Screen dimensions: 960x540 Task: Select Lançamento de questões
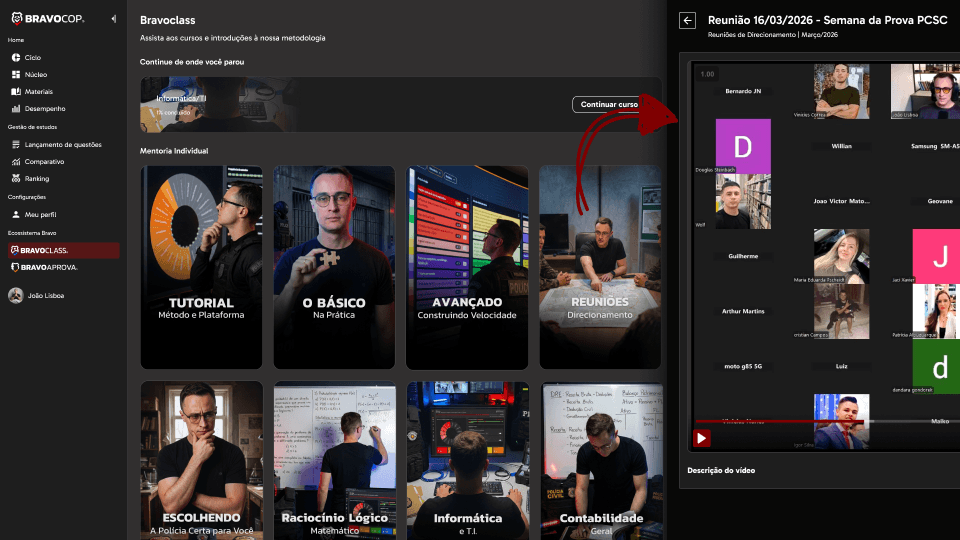63,145
